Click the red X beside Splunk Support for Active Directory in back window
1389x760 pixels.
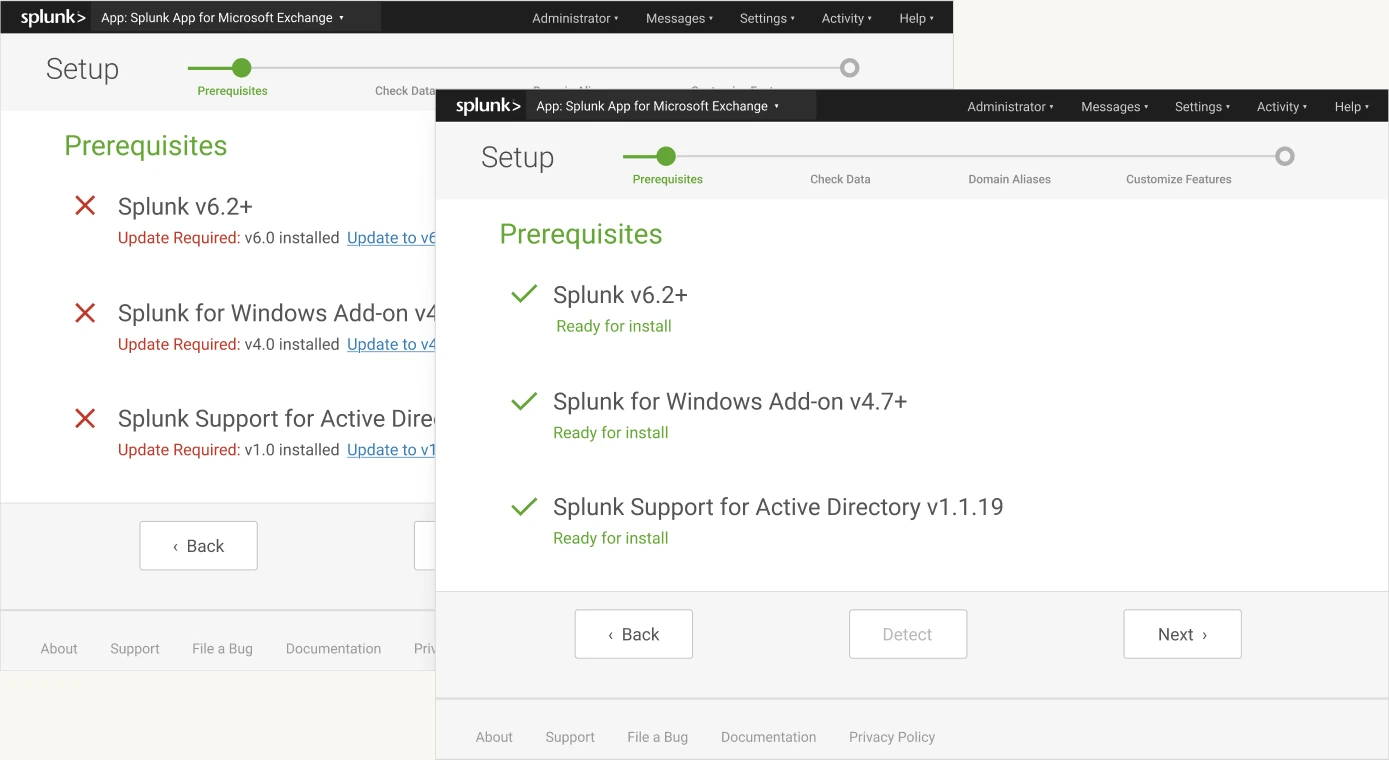pyautogui.click(x=86, y=419)
